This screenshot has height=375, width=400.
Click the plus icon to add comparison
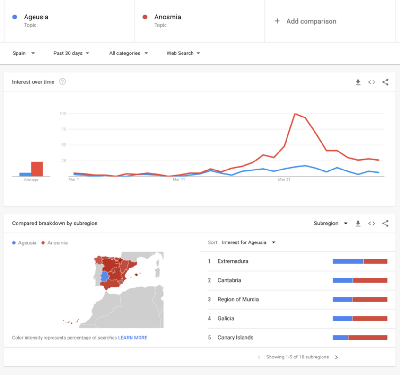(x=277, y=21)
